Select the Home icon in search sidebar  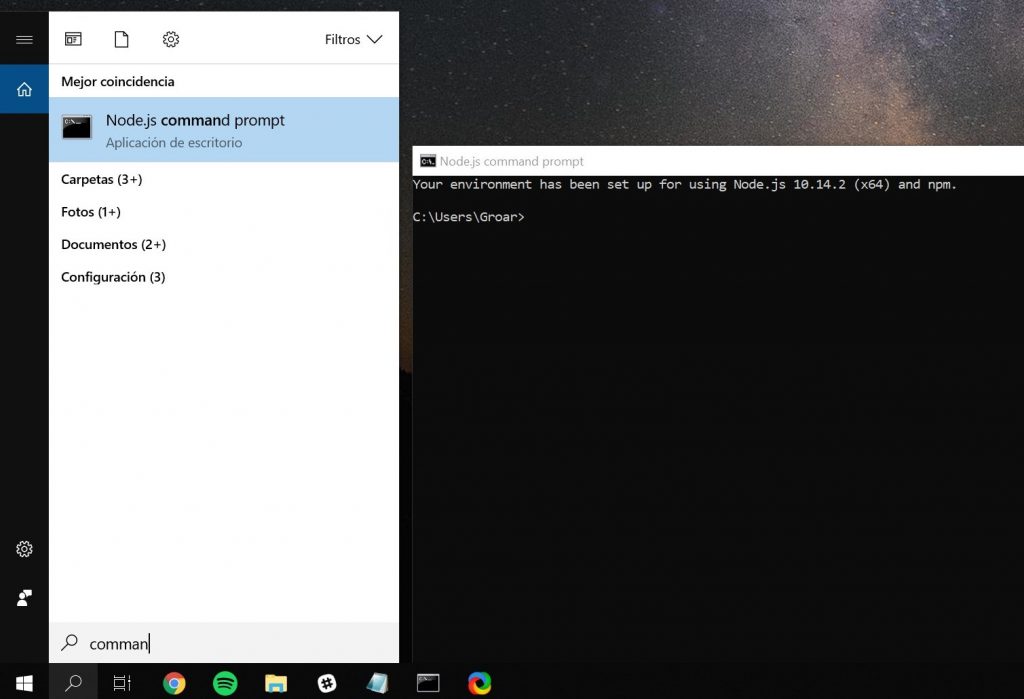(x=24, y=89)
